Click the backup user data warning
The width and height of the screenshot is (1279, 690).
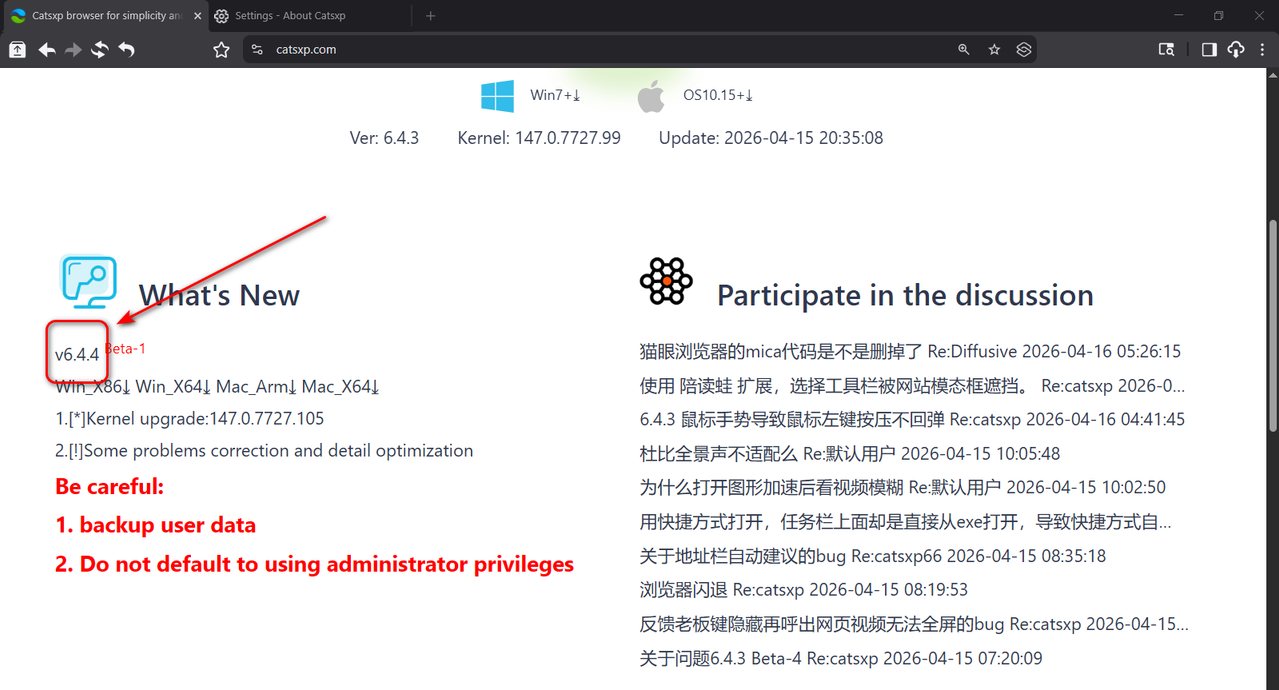click(x=155, y=525)
